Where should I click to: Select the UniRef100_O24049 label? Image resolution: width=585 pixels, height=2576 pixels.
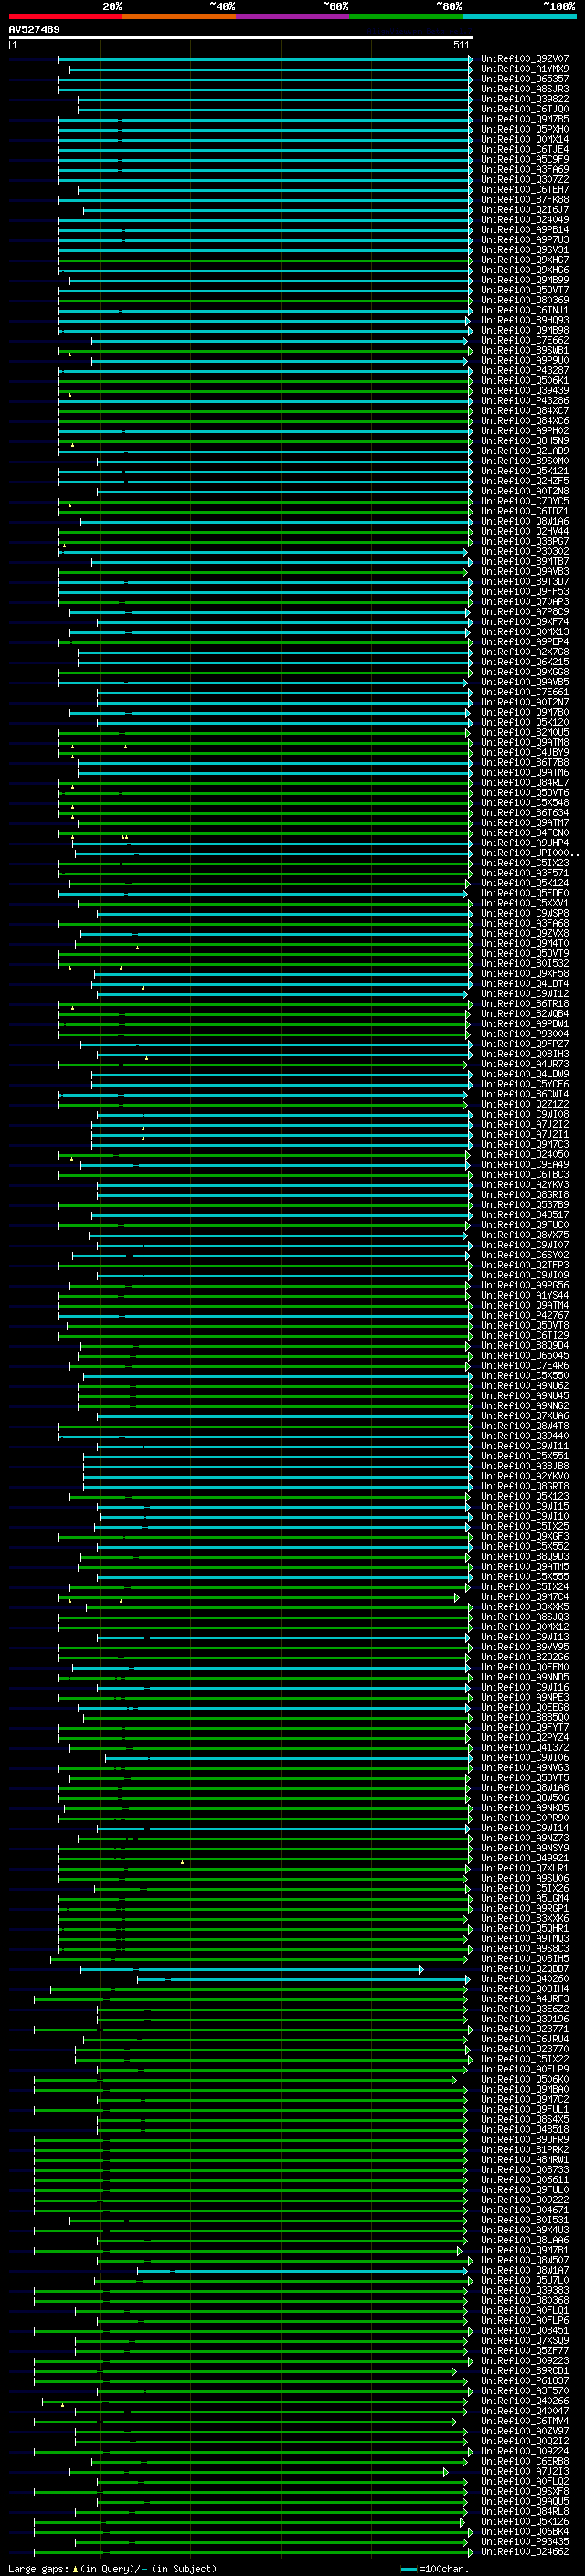point(525,220)
